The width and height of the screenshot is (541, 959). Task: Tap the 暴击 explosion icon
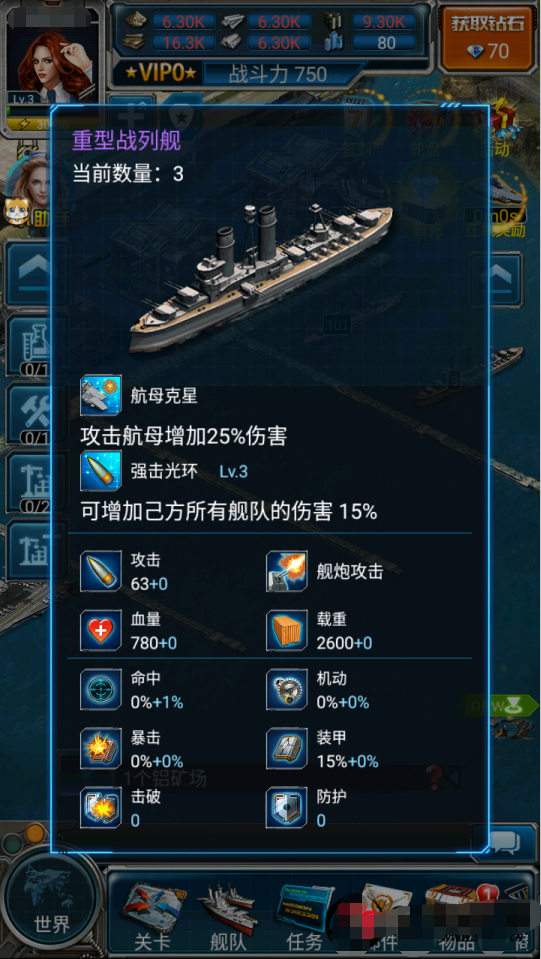101,749
